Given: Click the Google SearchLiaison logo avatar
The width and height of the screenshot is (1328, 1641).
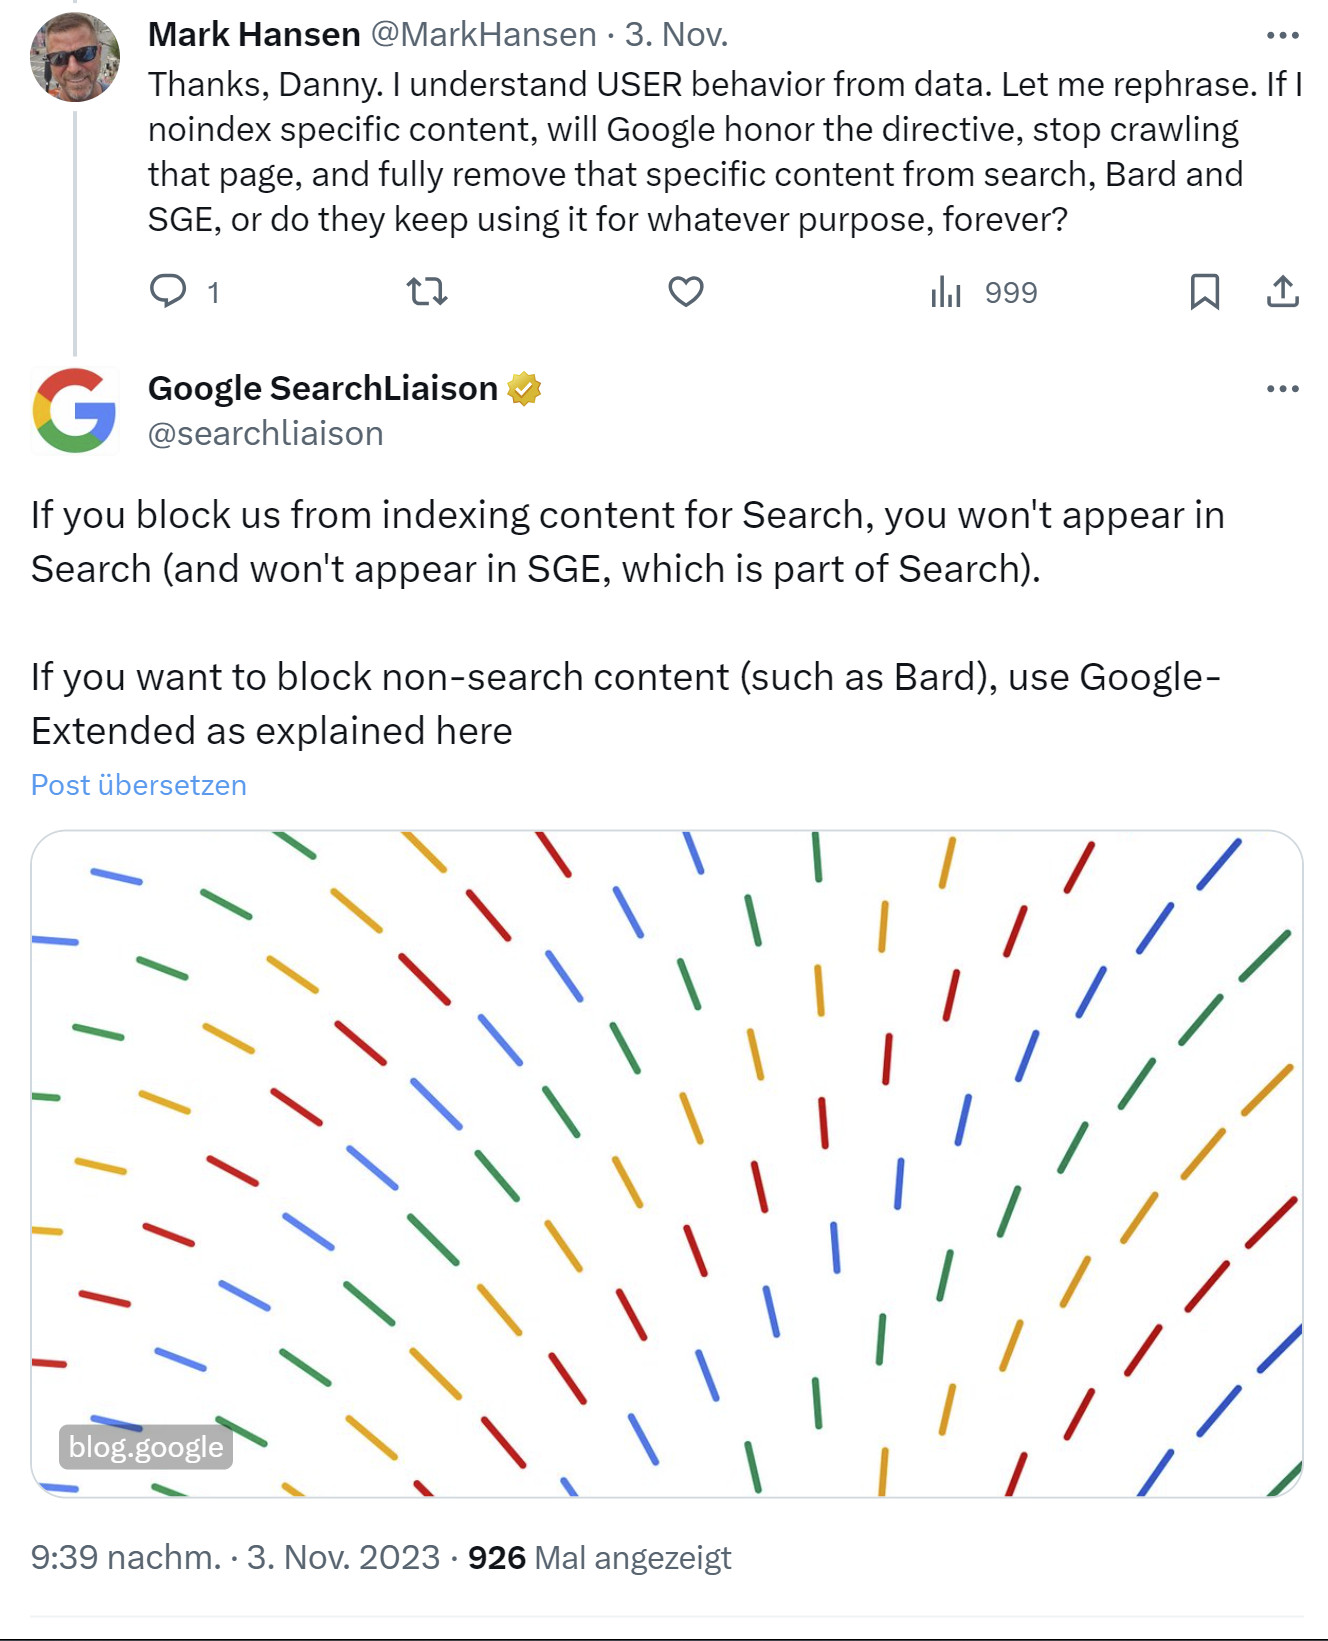Looking at the screenshot, I should point(75,410).
